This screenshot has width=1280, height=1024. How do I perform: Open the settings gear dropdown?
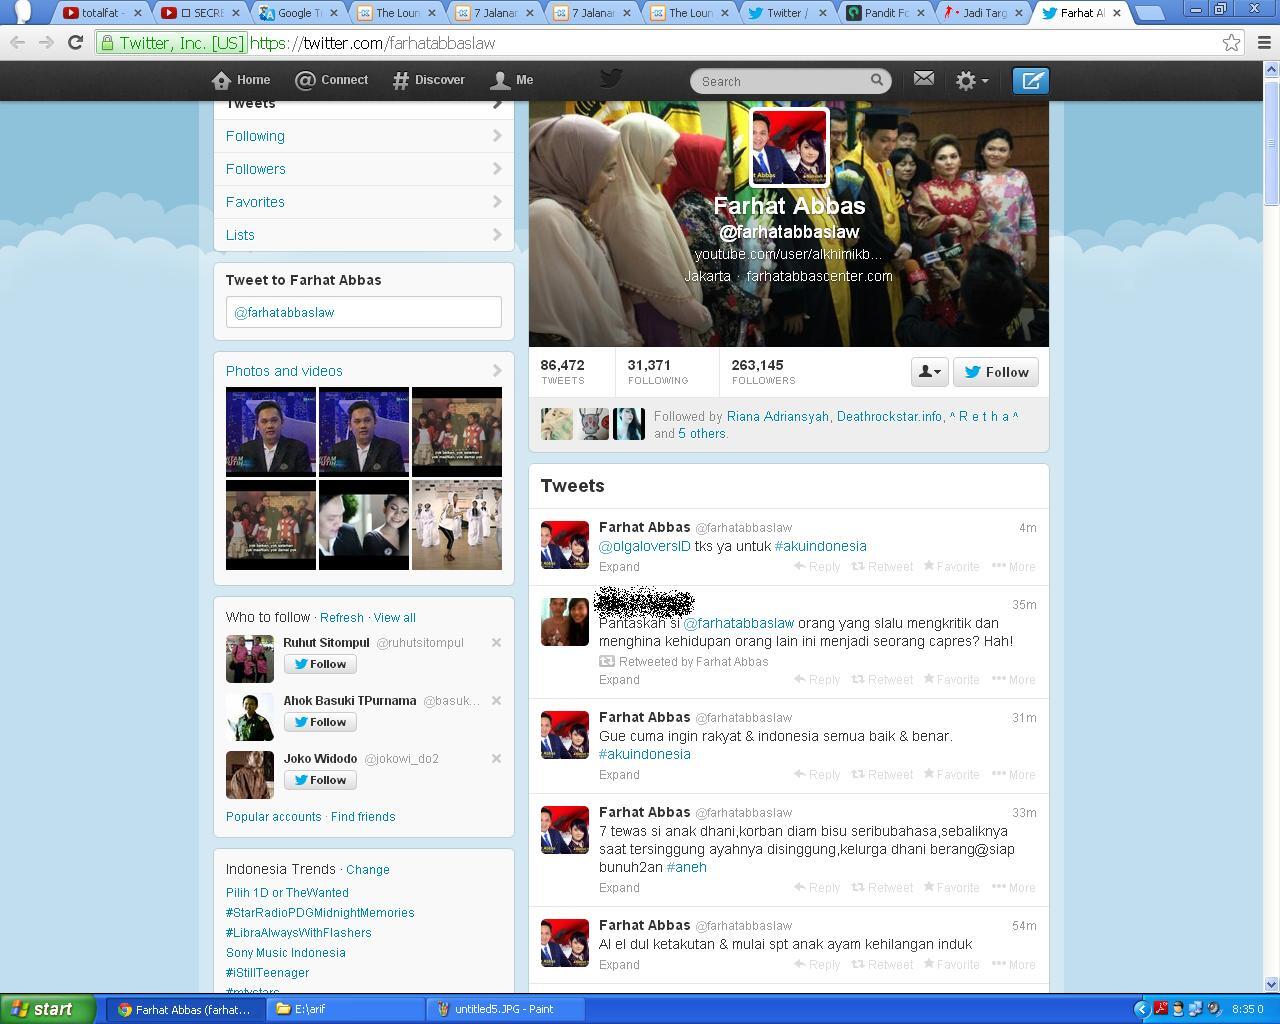(x=972, y=81)
